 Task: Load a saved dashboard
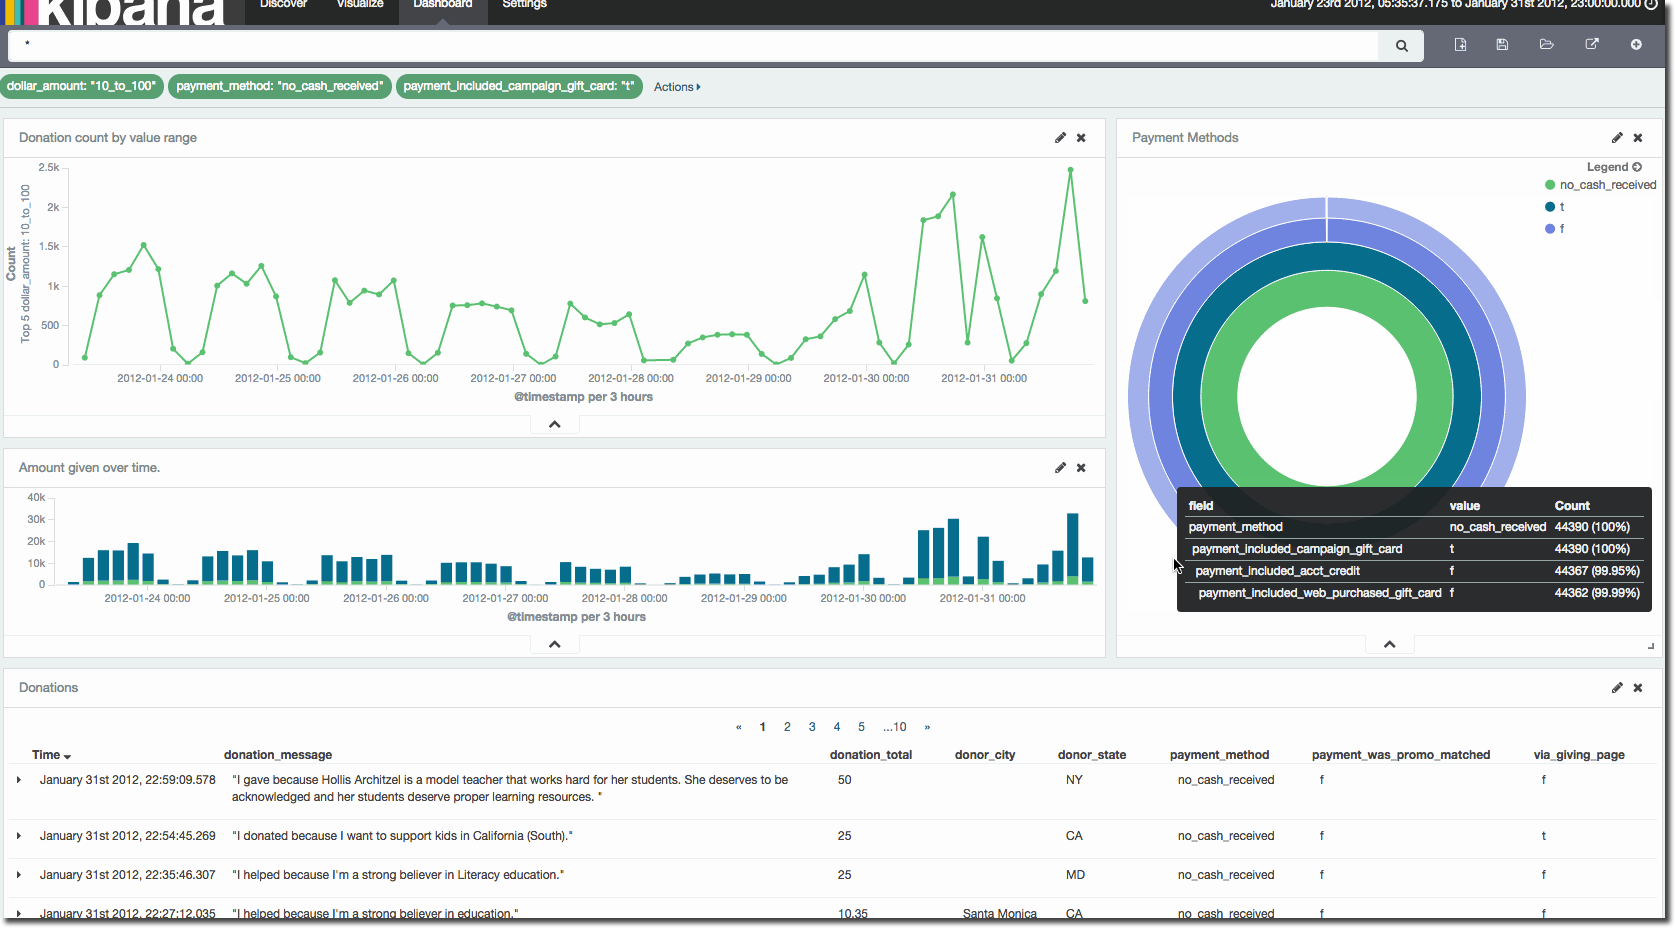[x=1546, y=45]
